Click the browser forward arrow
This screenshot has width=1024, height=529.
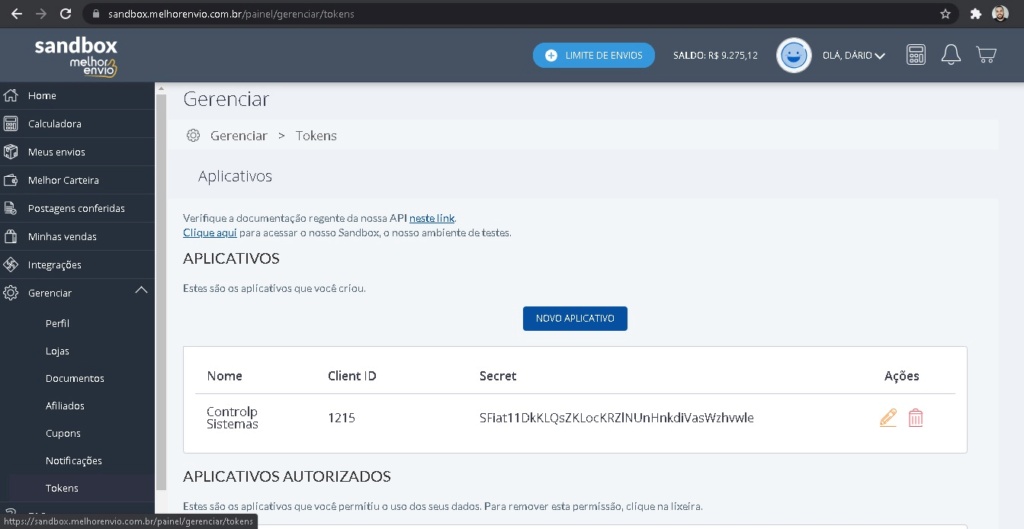tap(41, 14)
